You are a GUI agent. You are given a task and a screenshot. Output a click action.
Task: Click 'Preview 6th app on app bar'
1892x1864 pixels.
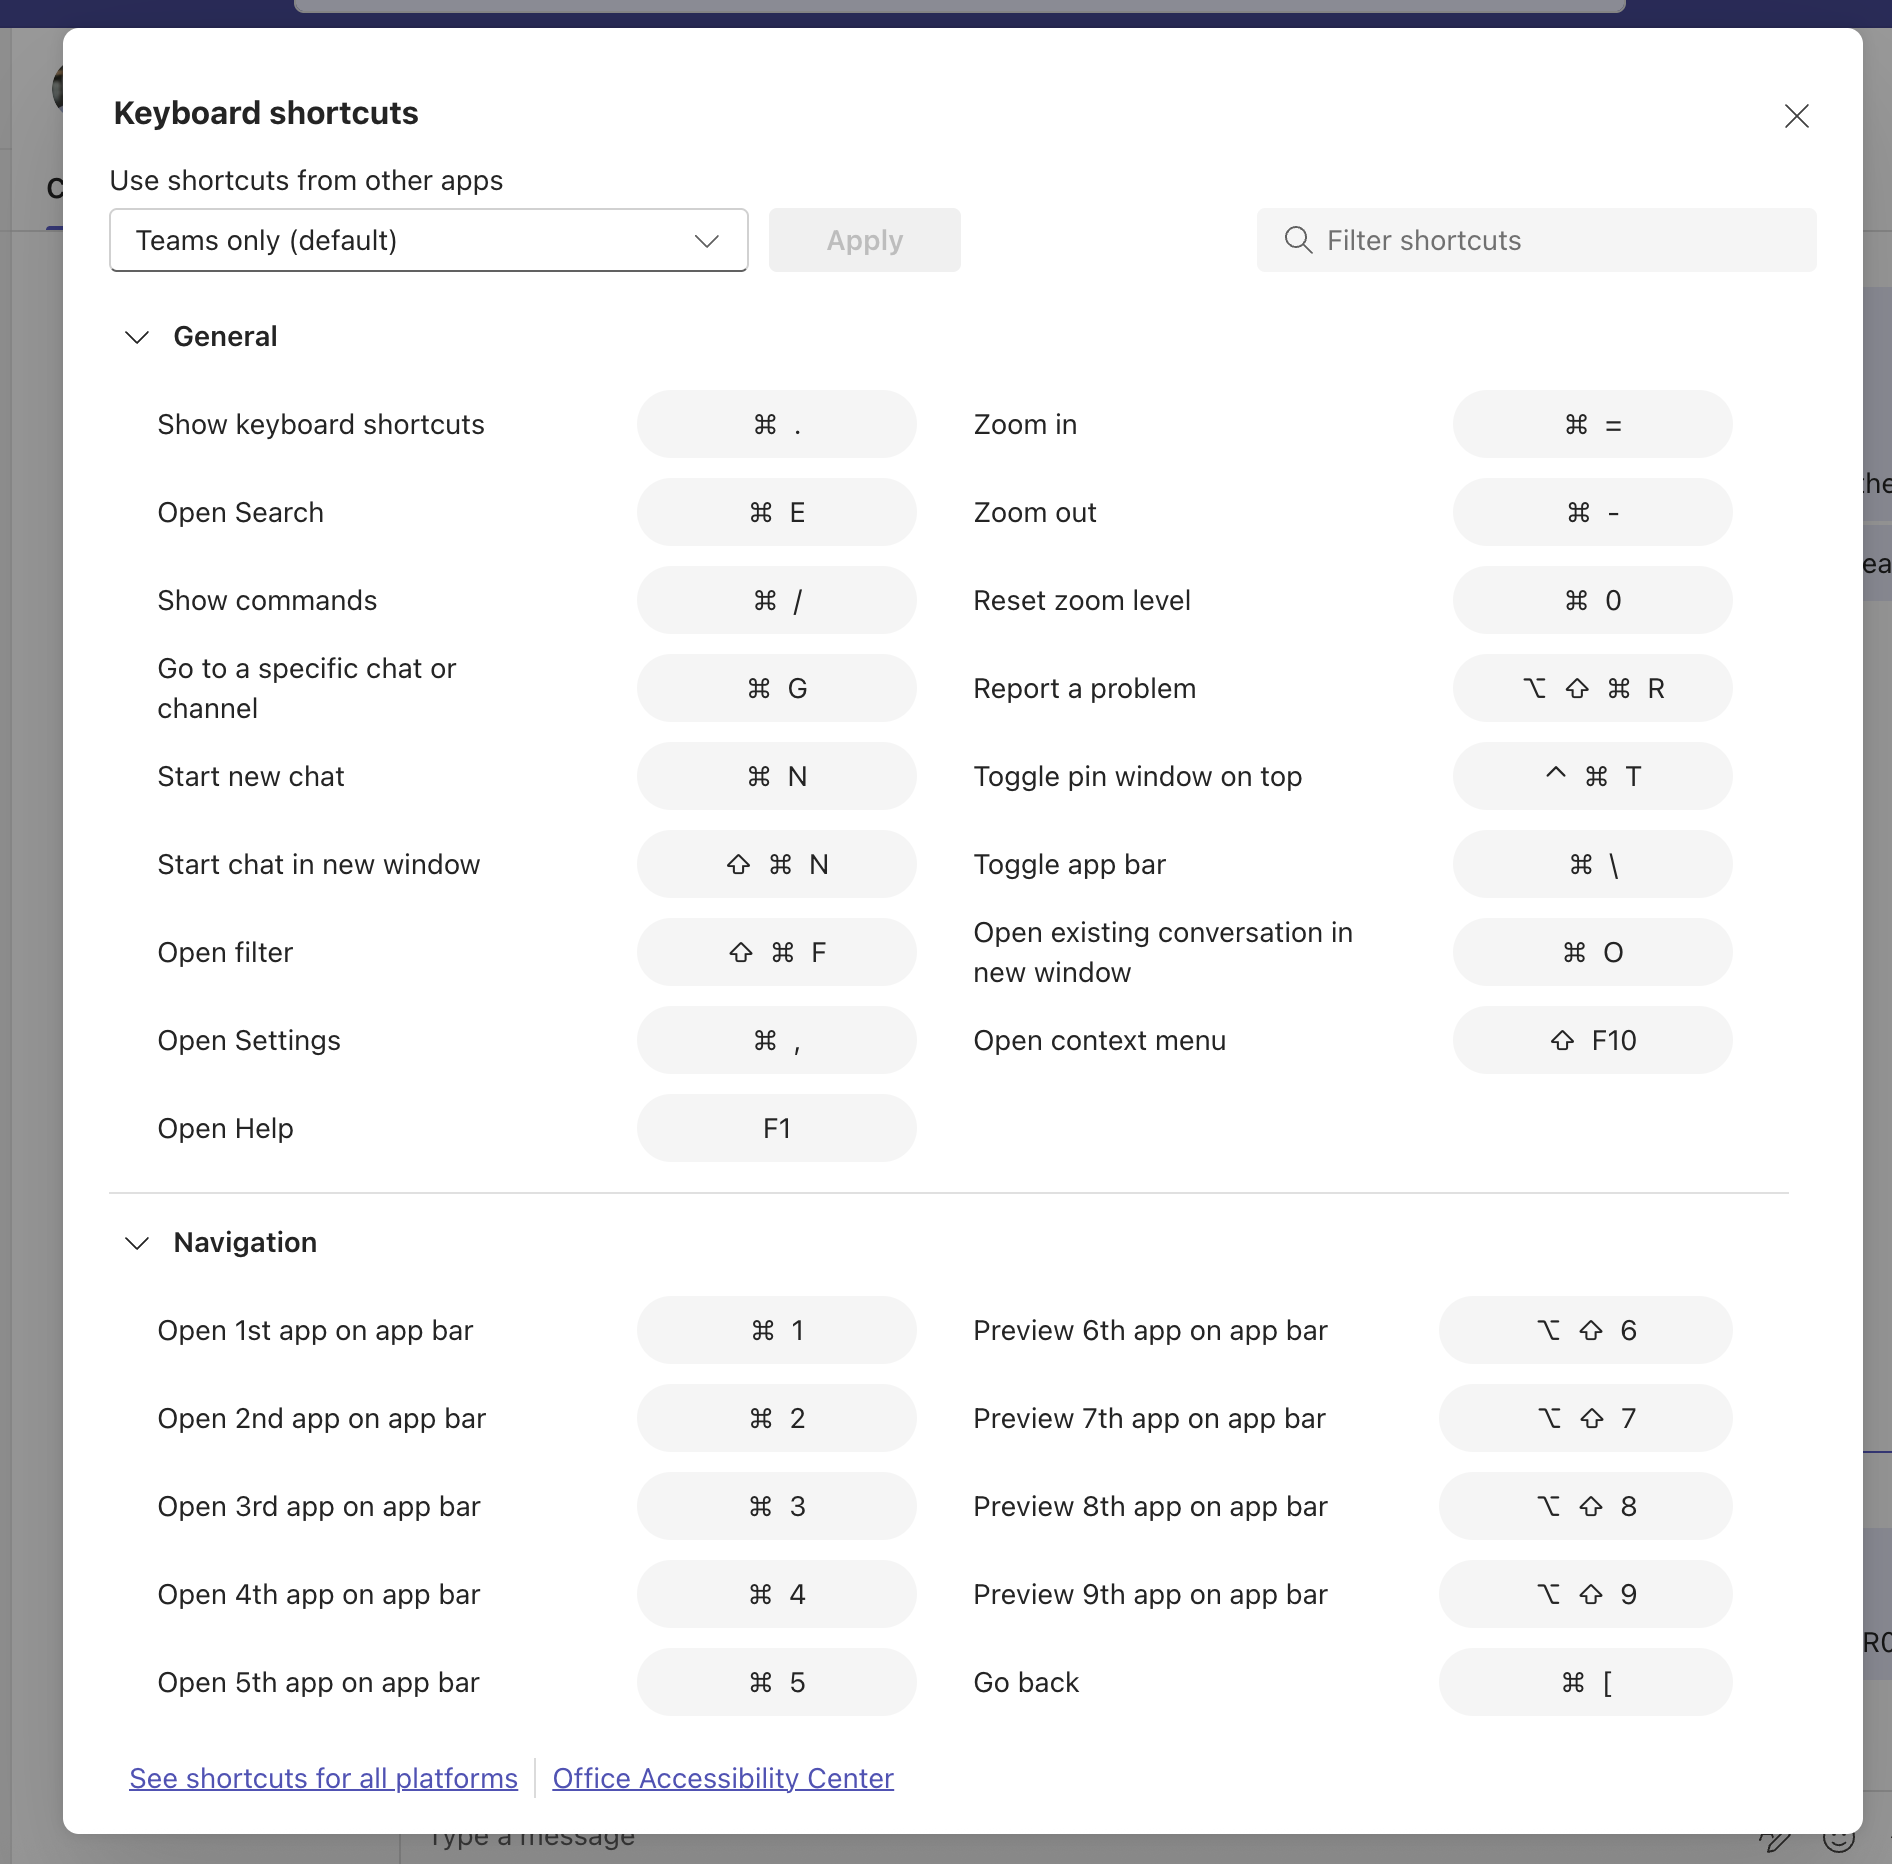(1151, 1330)
